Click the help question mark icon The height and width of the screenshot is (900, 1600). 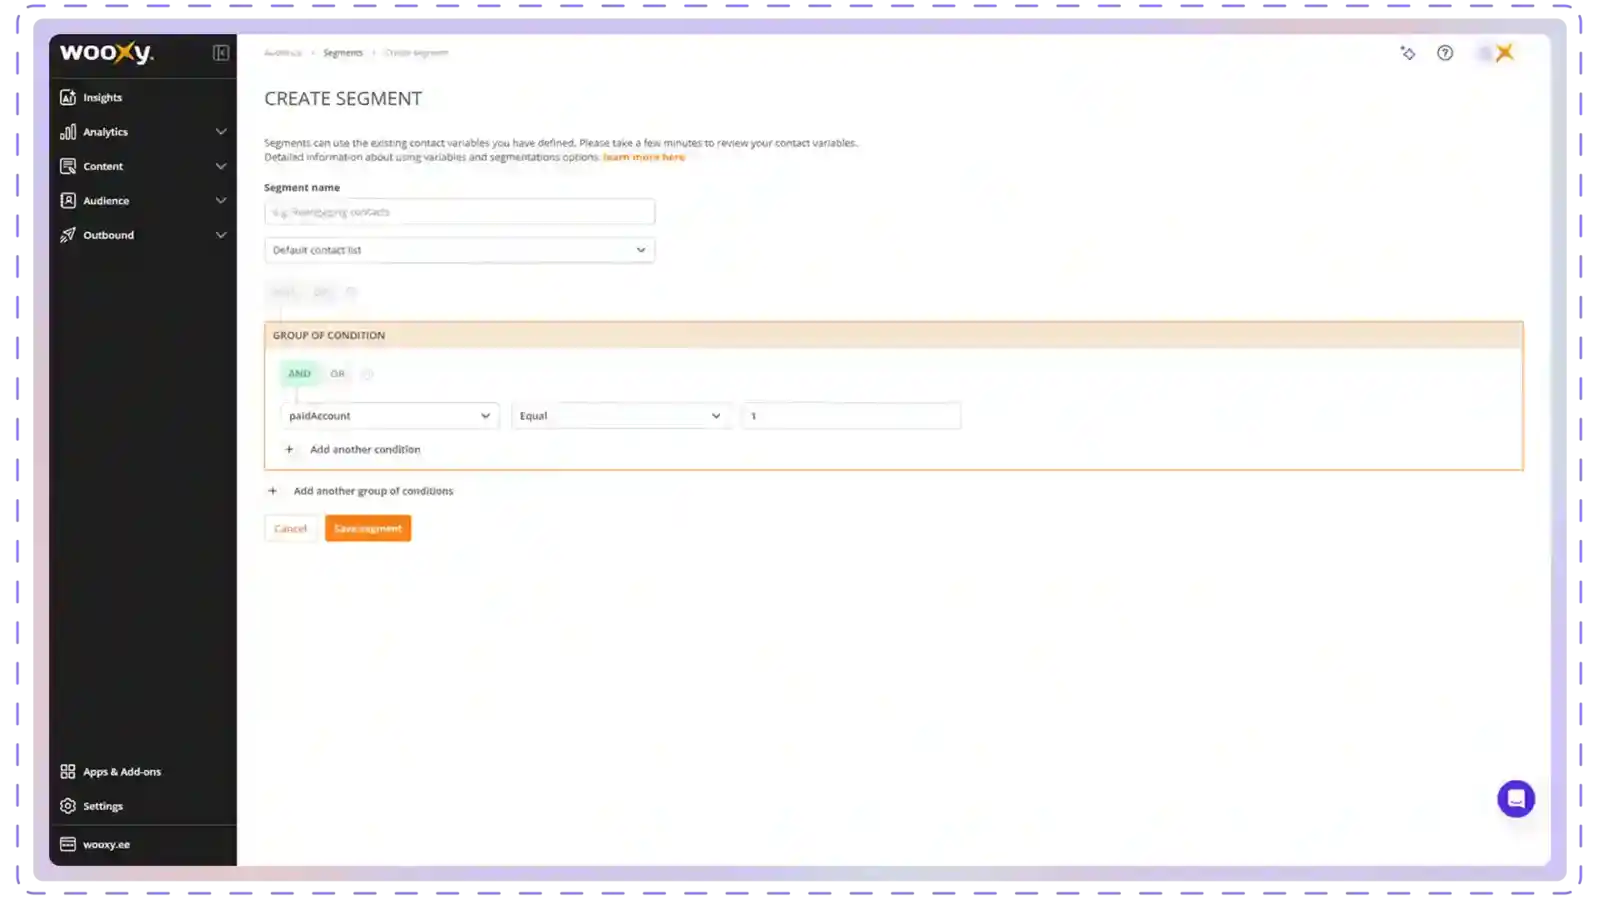[1445, 53]
